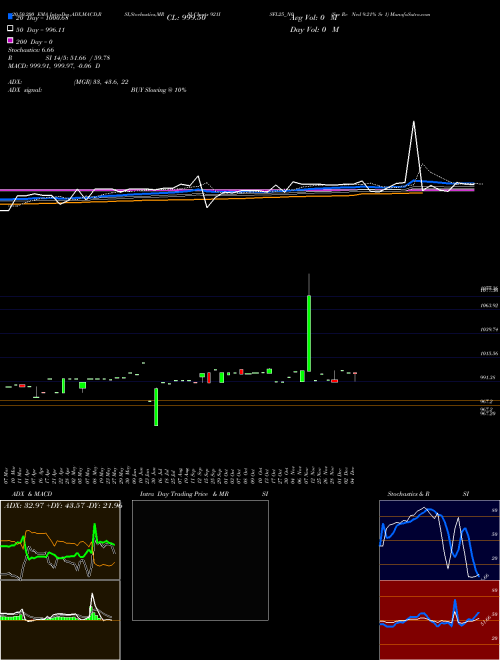
Task: Click the 1039.74 price axis label
Action: pos(489,330)
